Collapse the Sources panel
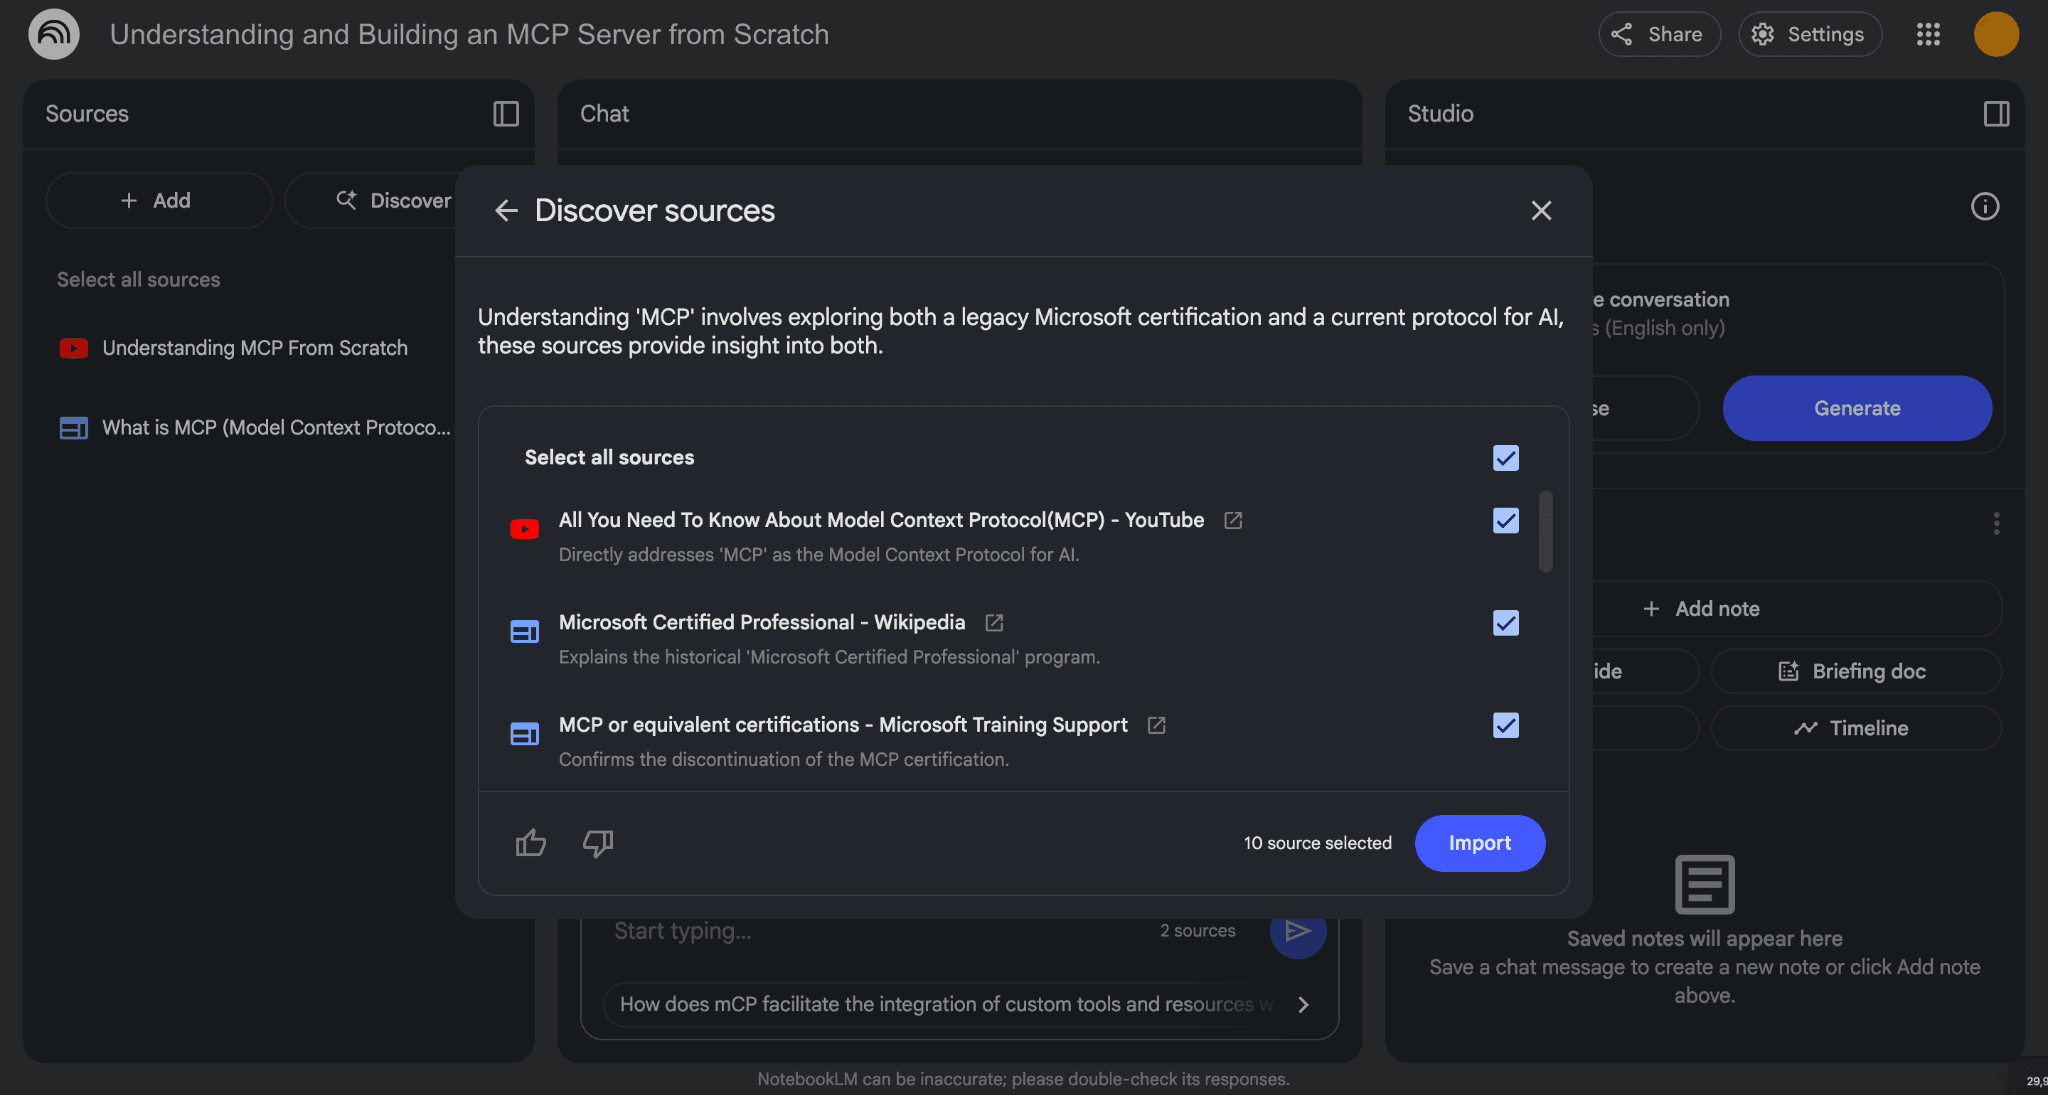 (x=506, y=114)
